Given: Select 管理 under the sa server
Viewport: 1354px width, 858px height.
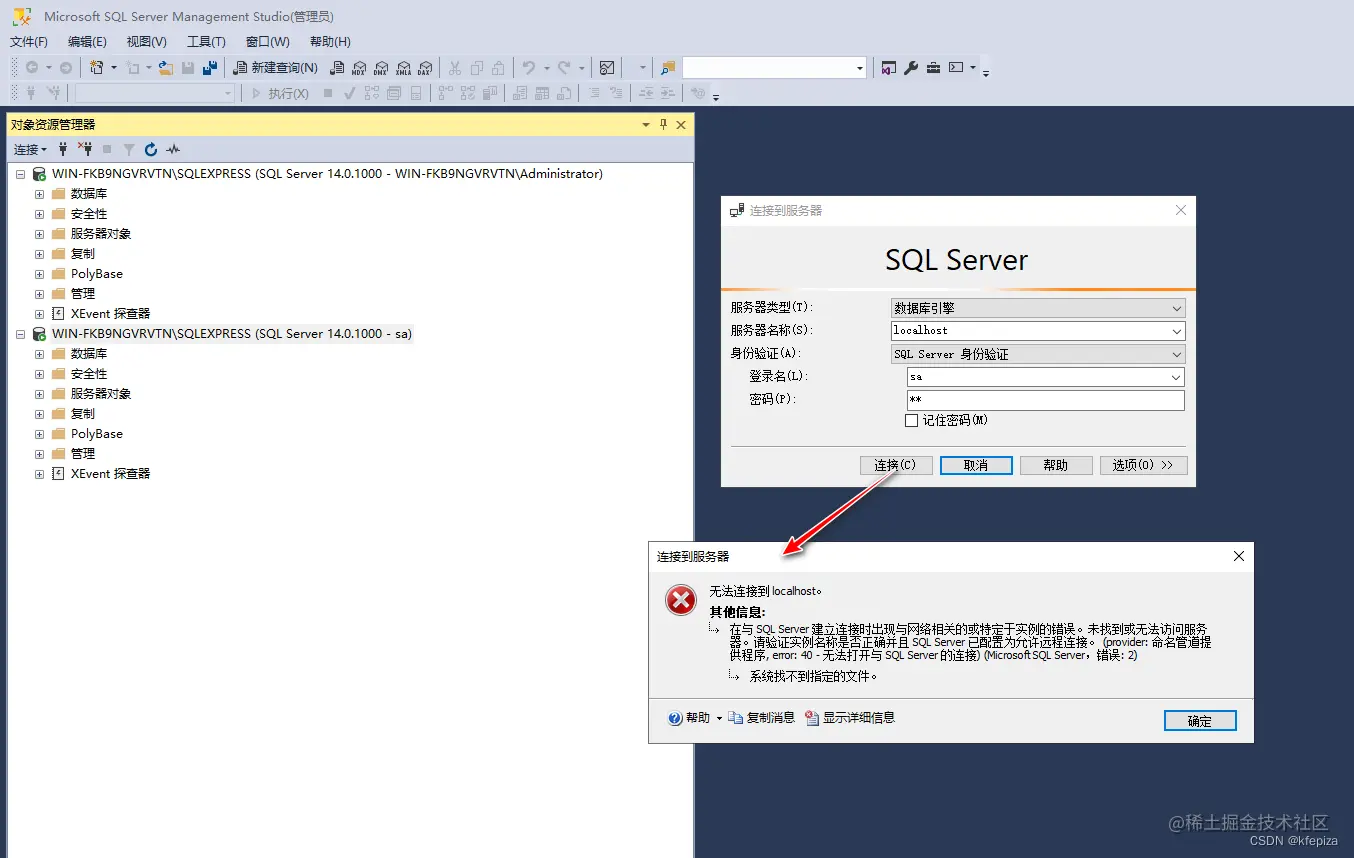Looking at the screenshot, I should pos(83,454).
